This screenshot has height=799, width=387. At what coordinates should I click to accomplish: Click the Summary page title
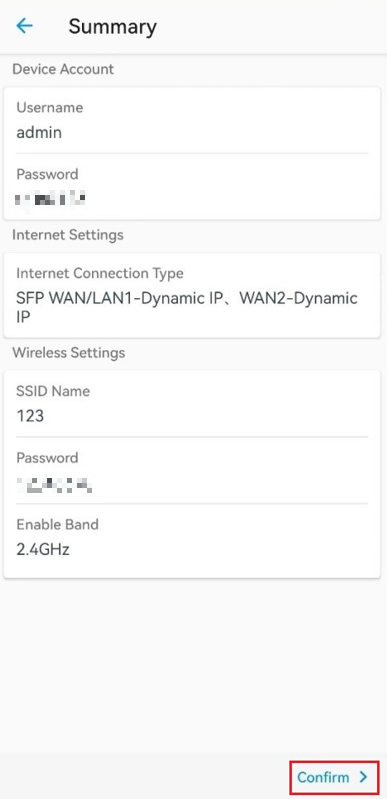(x=113, y=26)
